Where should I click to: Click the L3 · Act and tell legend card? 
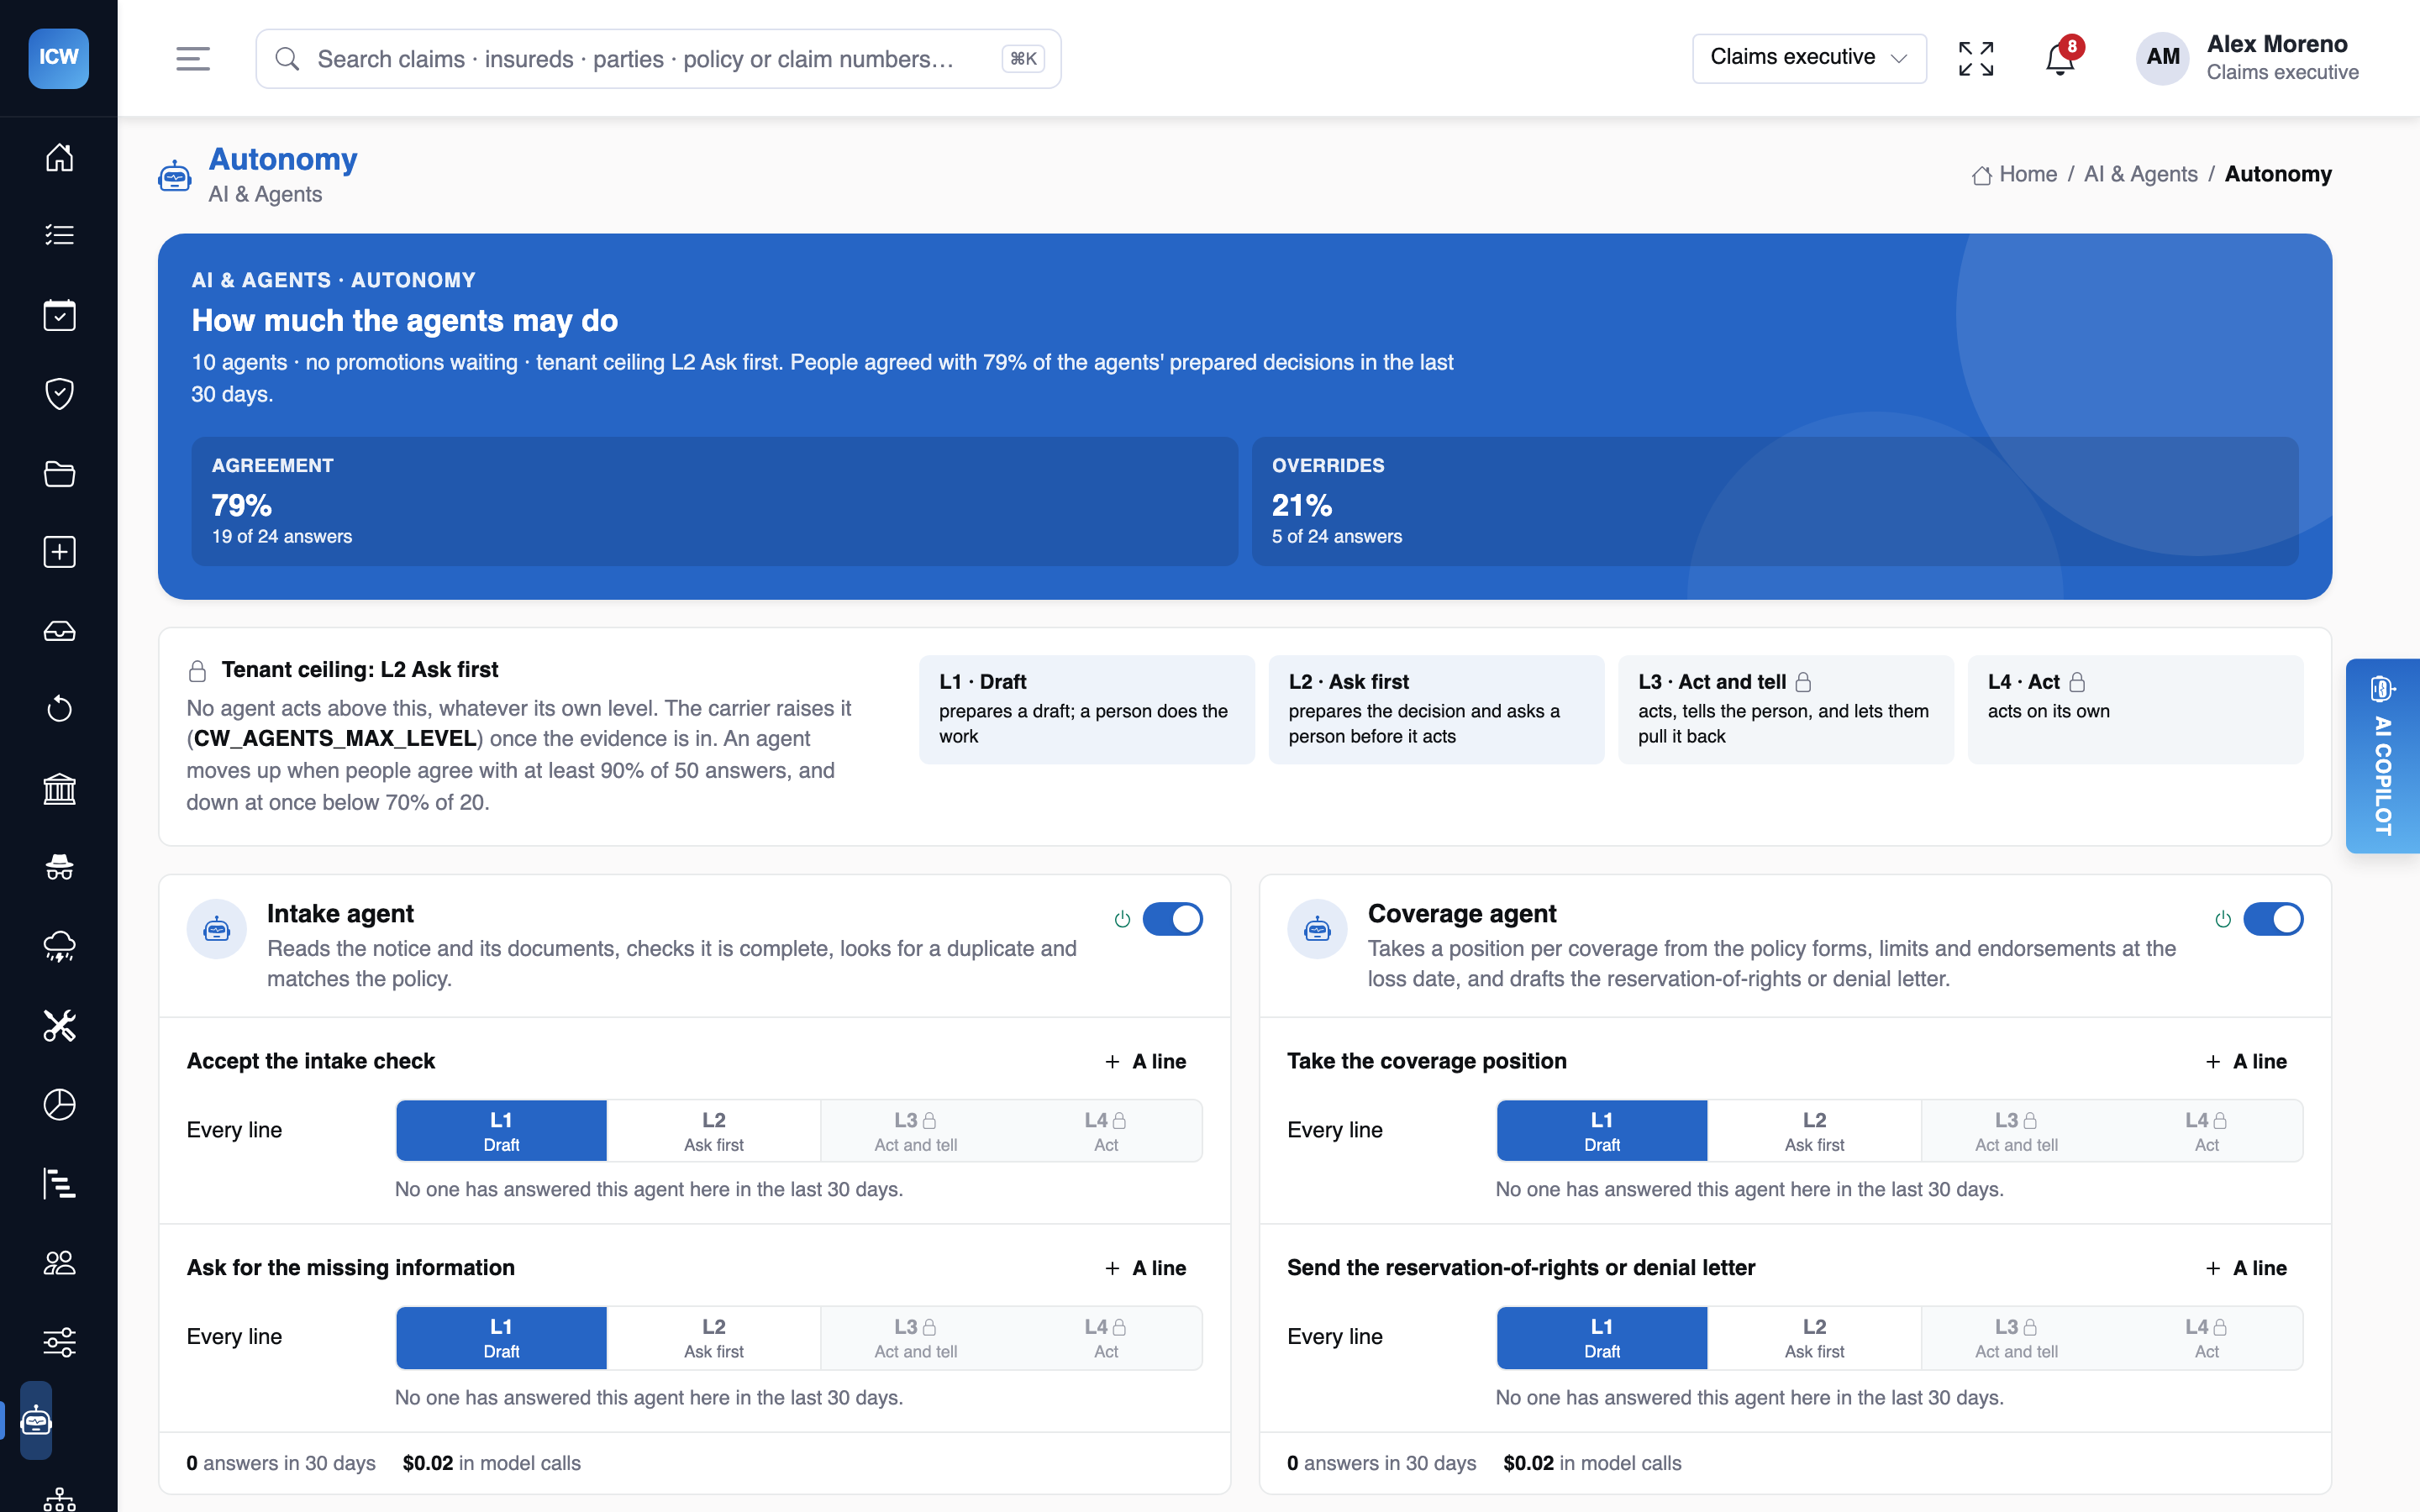[1785, 710]
